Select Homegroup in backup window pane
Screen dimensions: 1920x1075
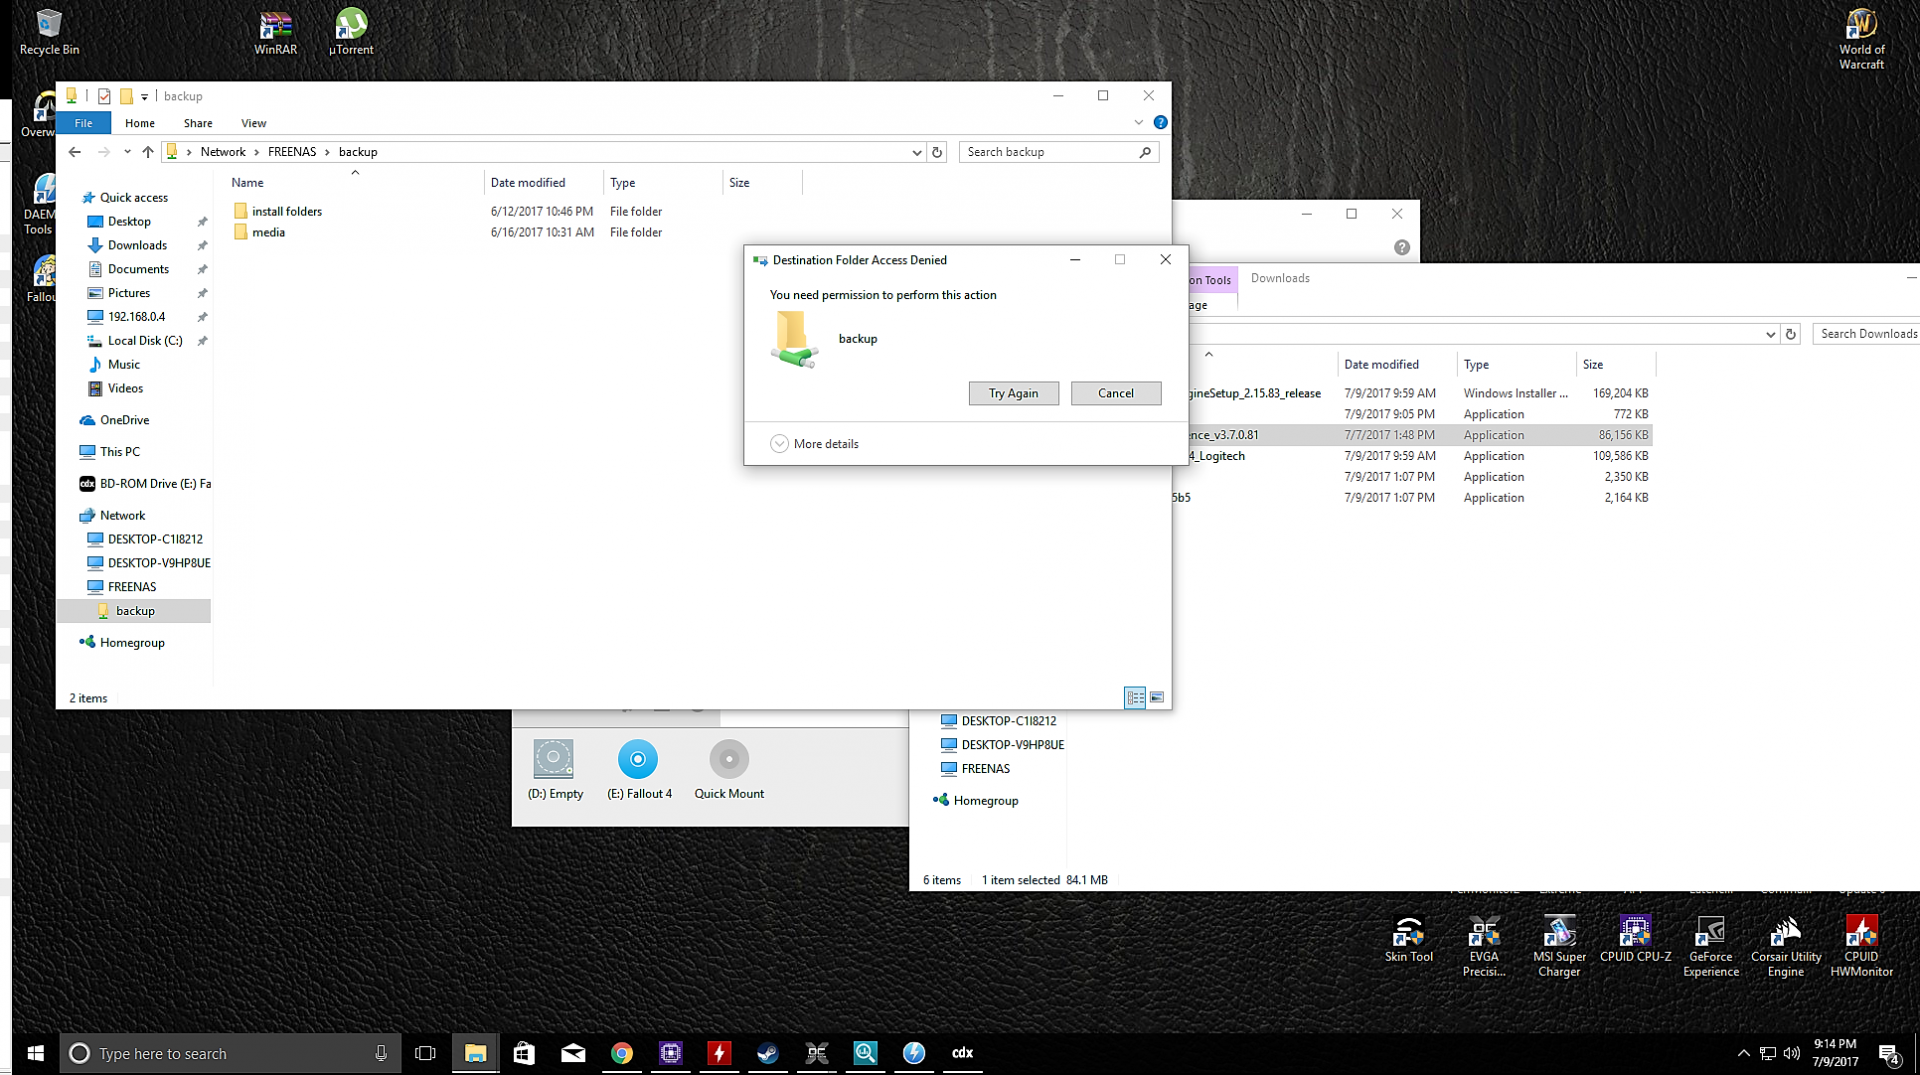pyautogui.click(x=132, y=643)
